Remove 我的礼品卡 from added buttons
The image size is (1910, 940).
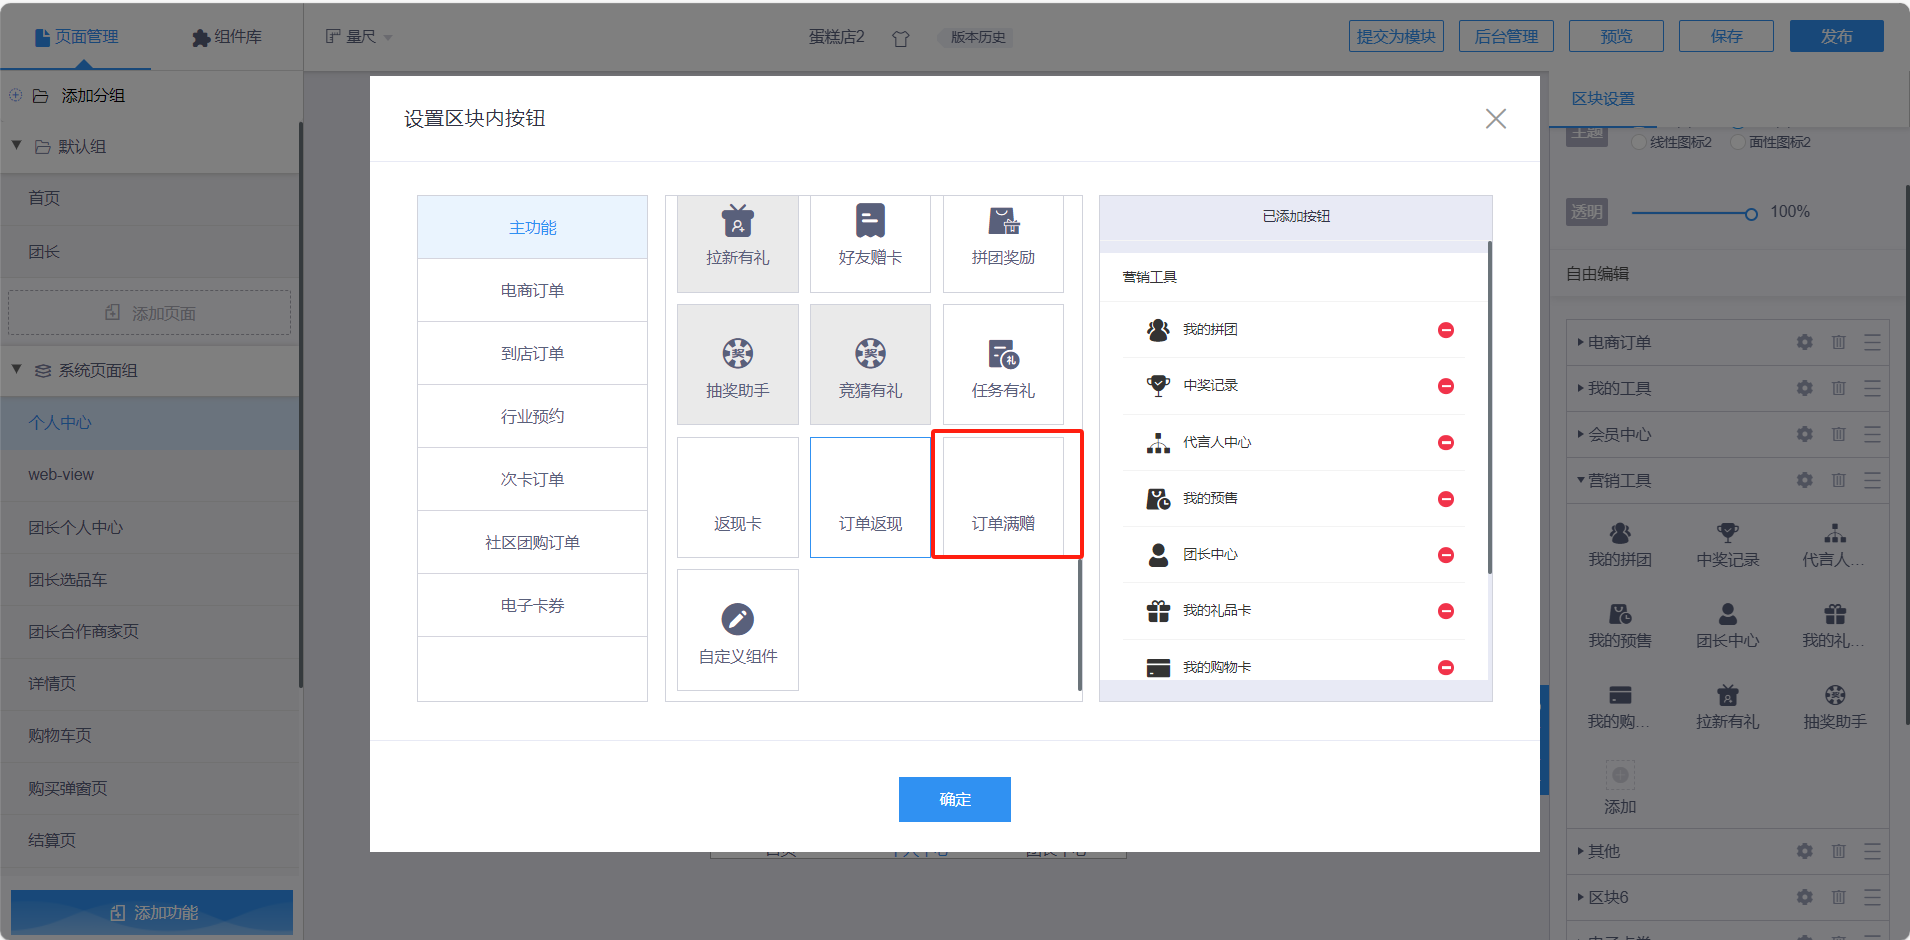pos(1446,611)
